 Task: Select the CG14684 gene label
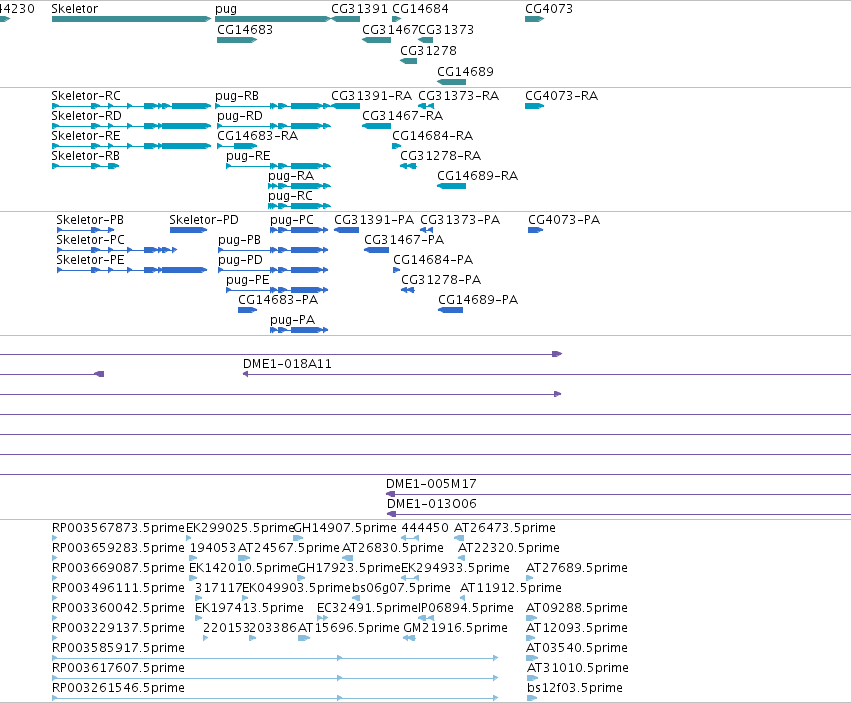[x=420, y=9]
